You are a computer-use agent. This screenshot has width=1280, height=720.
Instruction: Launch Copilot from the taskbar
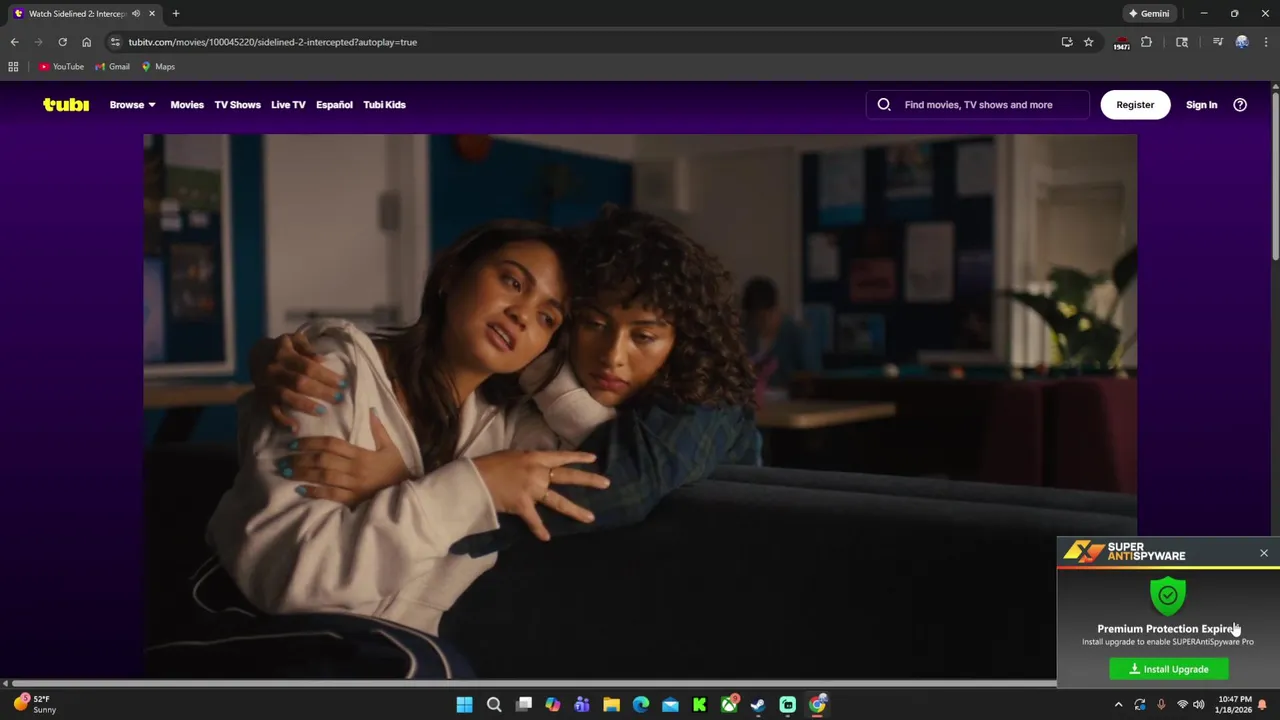pos(552,705)
